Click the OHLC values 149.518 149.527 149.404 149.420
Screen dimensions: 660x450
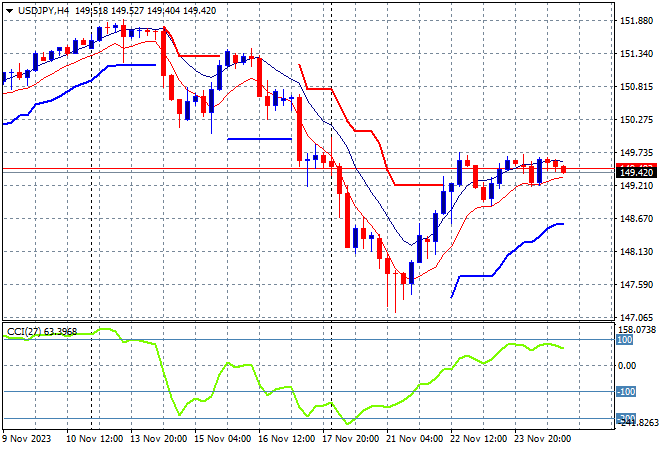click(146, 11)
